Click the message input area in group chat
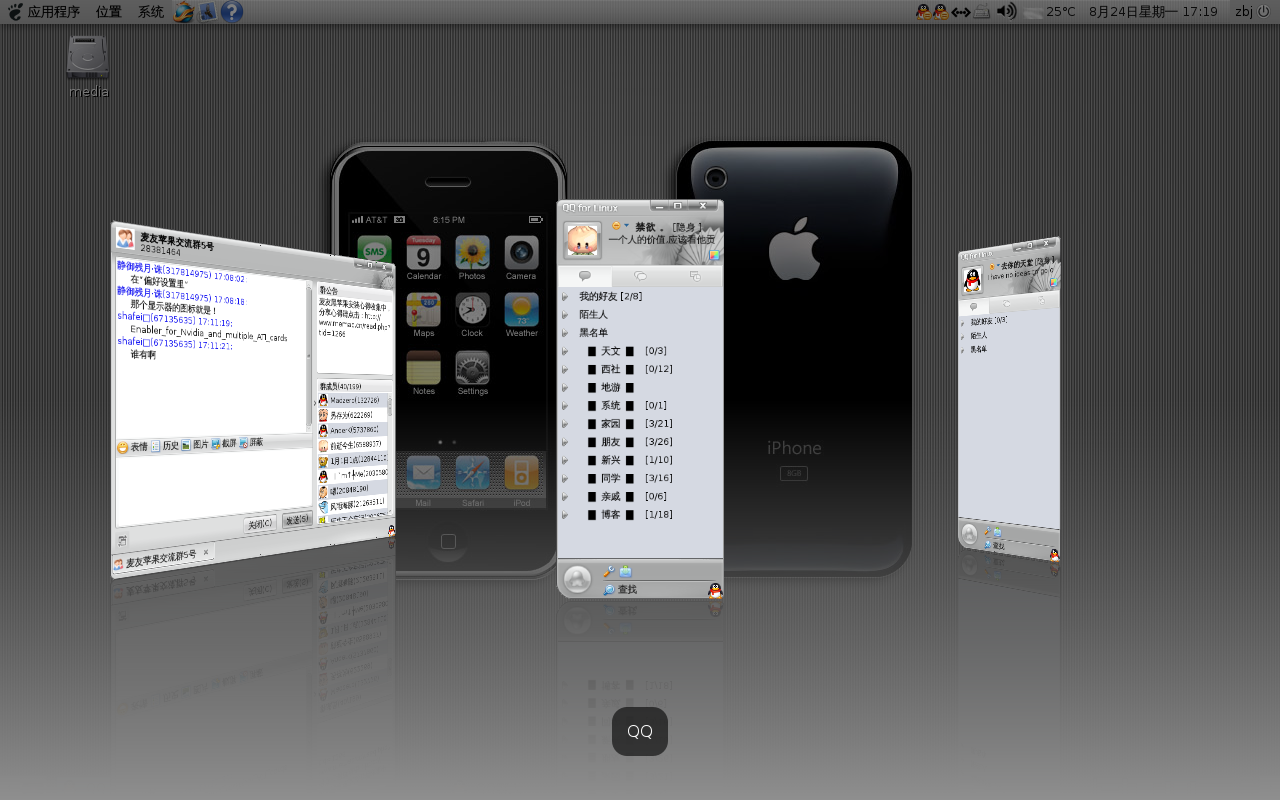This screenshot has height=800, width=1280. 214,487
